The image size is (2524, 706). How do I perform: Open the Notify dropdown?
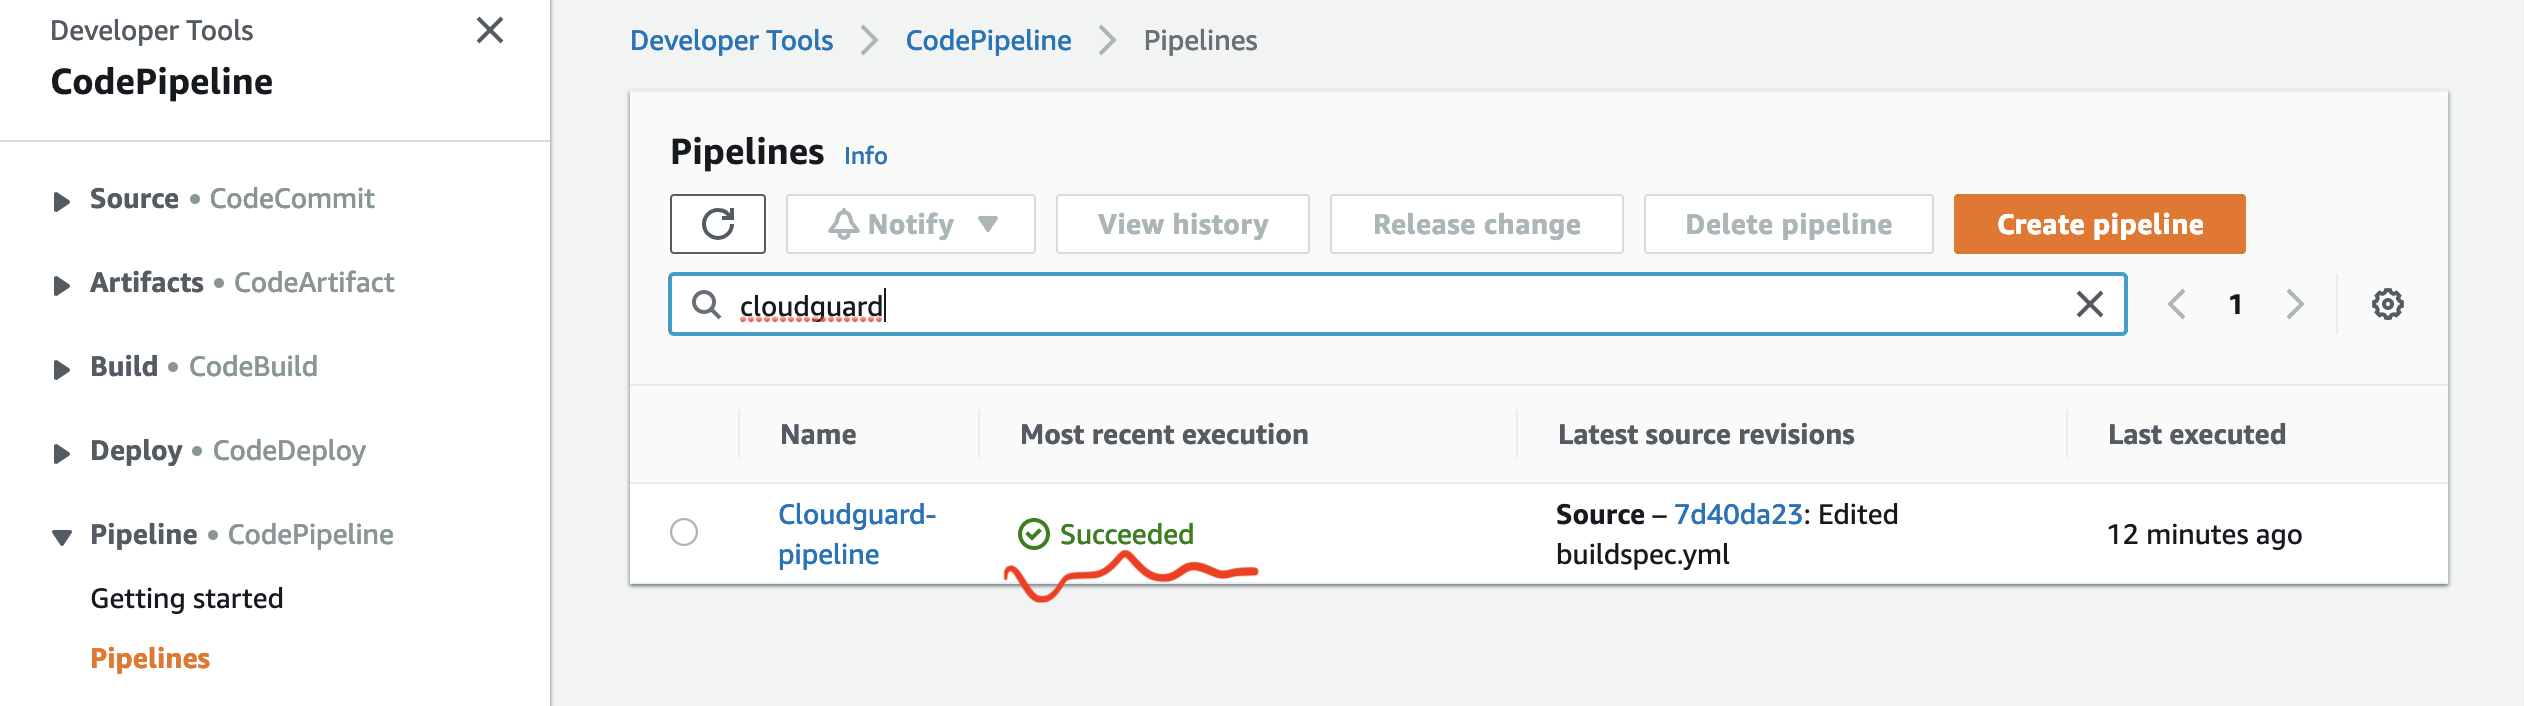pyautogui.click(x=910, y=224)
